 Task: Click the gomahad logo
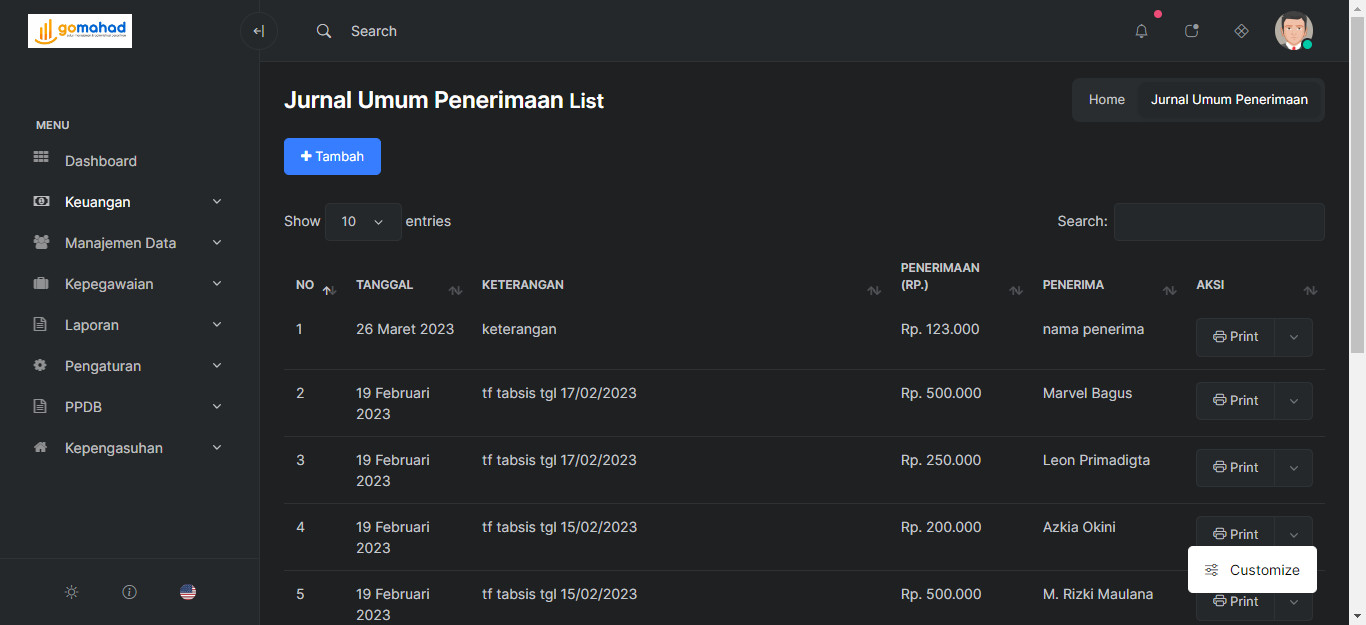80,31
